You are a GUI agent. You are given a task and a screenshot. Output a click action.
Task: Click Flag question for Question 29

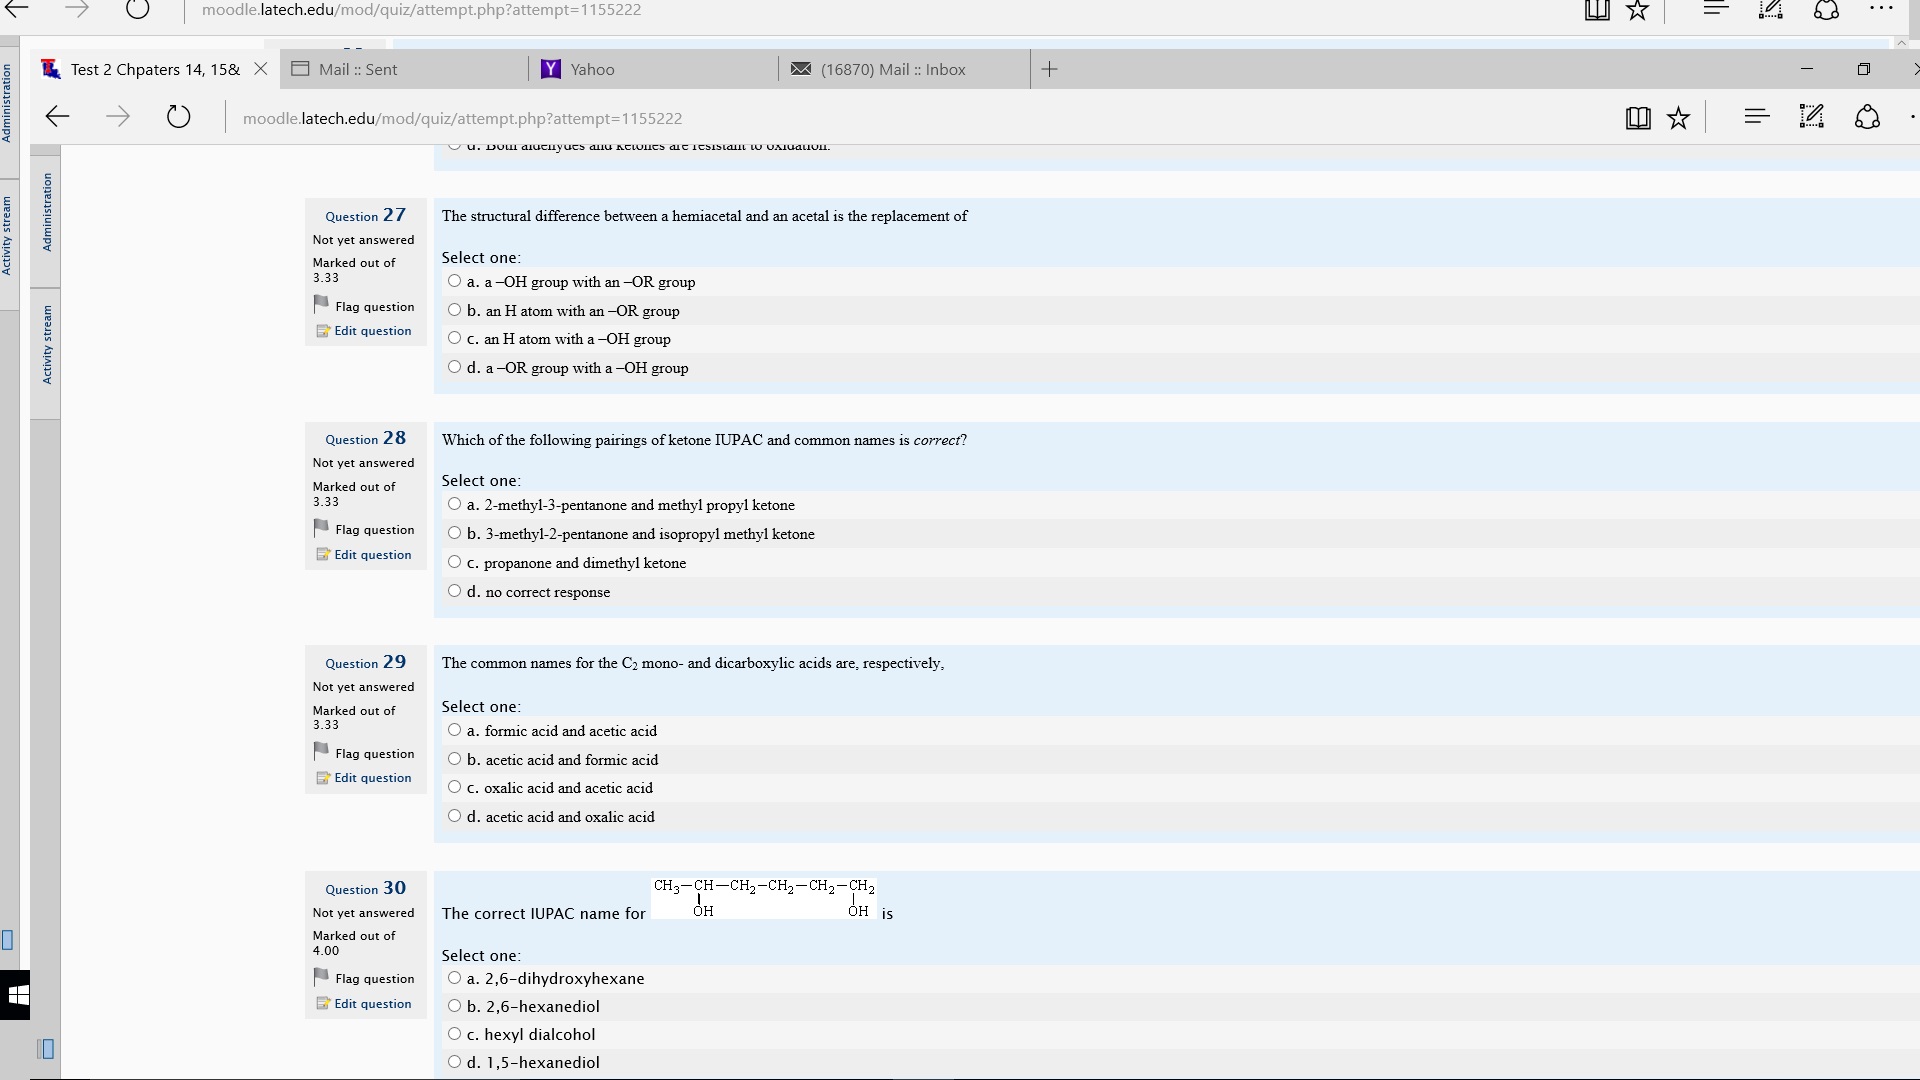pyautogui.click(x=375, y=754)
